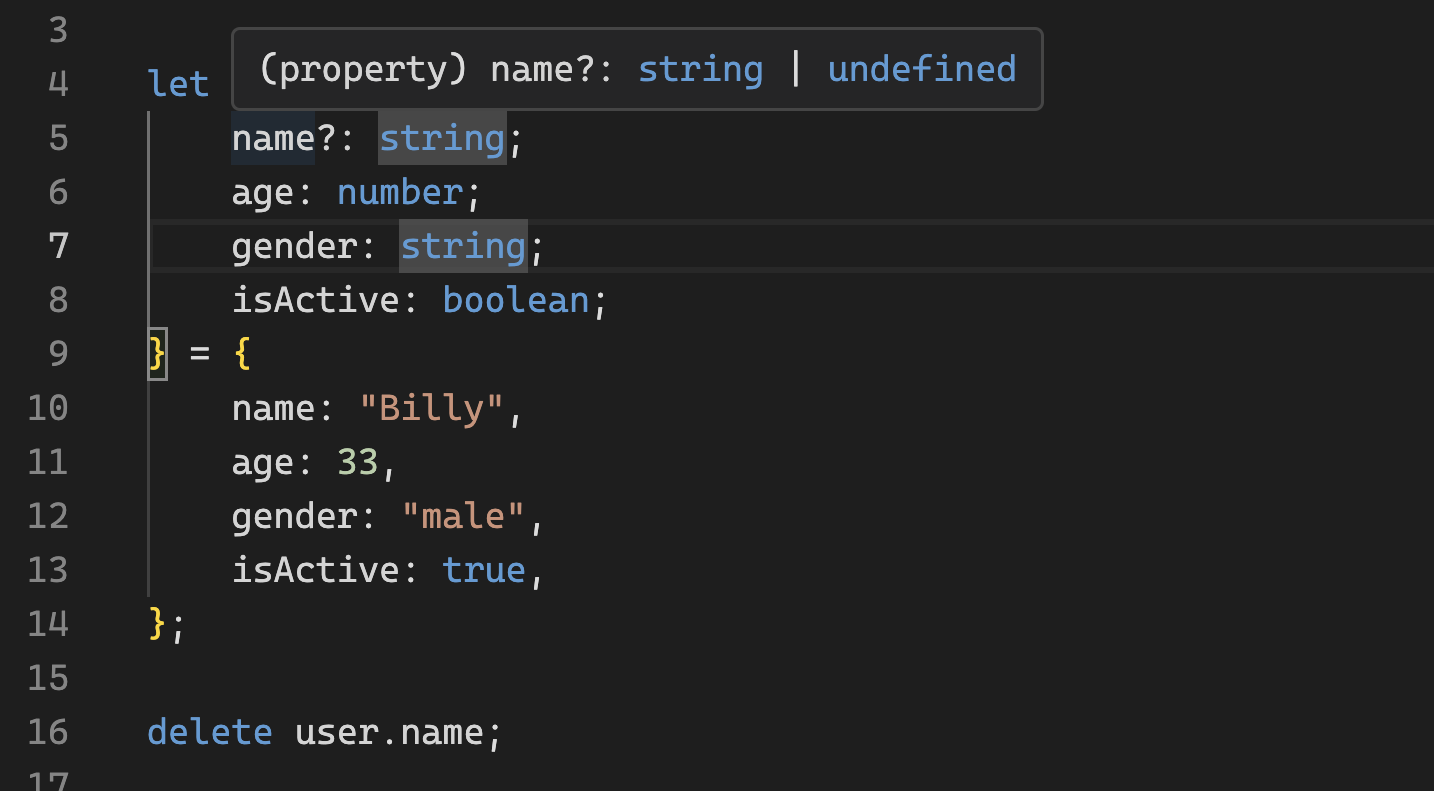The height and width of the screenshot is (791, 1434).
Task: Click closing brace on line 9
Action: pos(157,354)
